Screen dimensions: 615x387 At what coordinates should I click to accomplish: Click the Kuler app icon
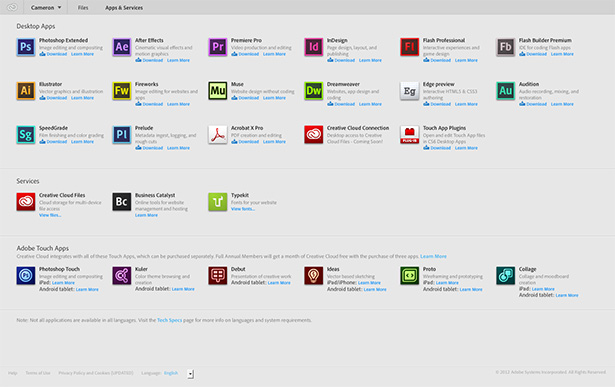click(122, 275)
